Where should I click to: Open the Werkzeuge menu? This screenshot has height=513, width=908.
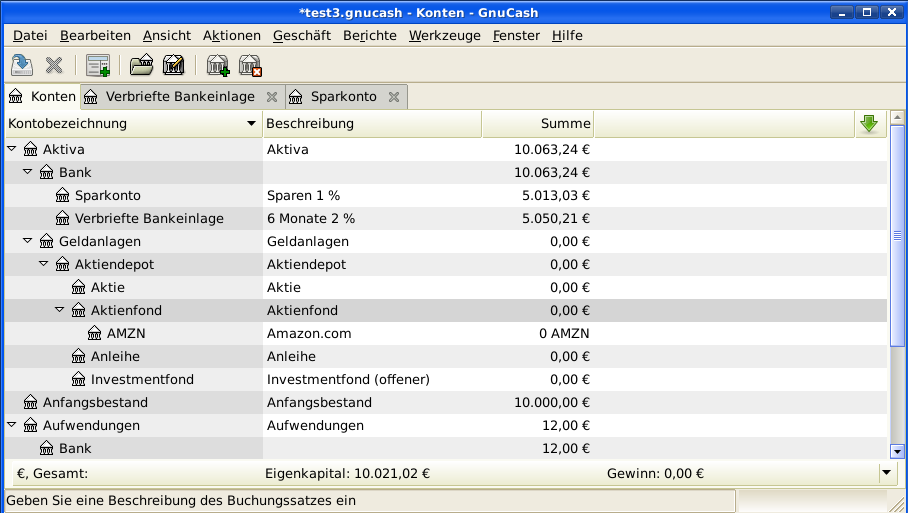(x=444, y=35)
